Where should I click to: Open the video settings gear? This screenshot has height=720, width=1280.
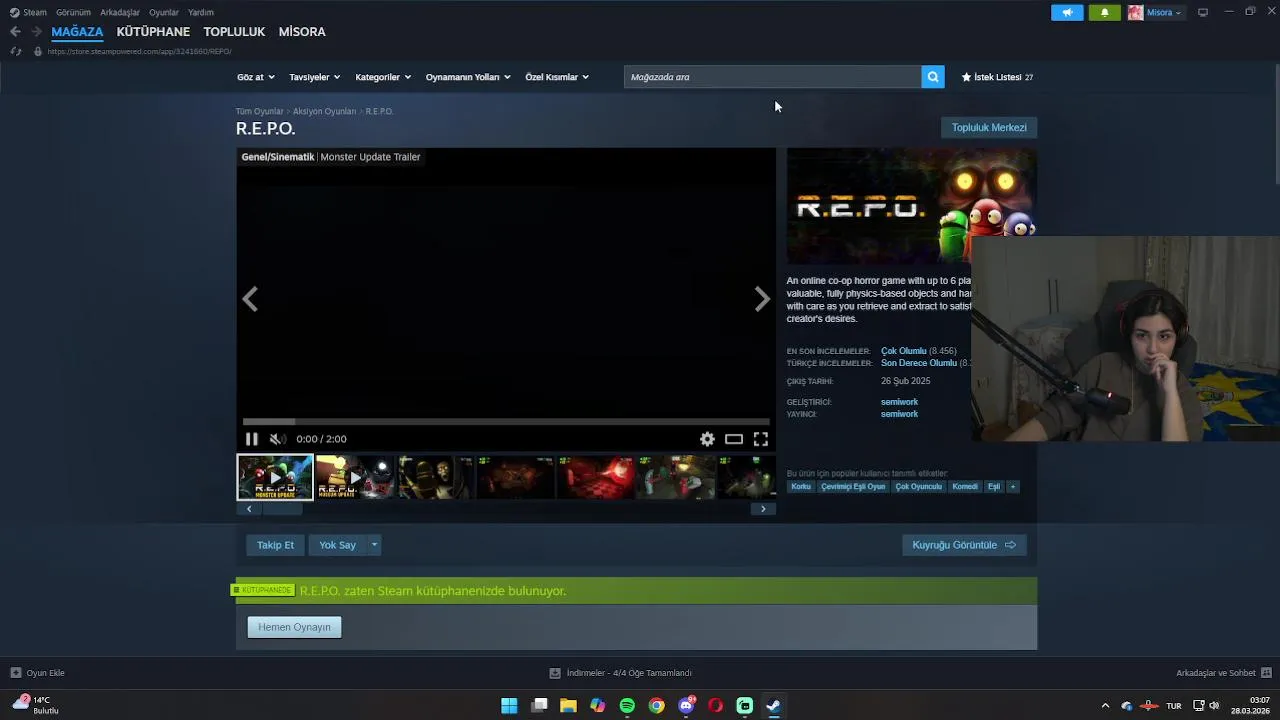click(x=707, y=439)
